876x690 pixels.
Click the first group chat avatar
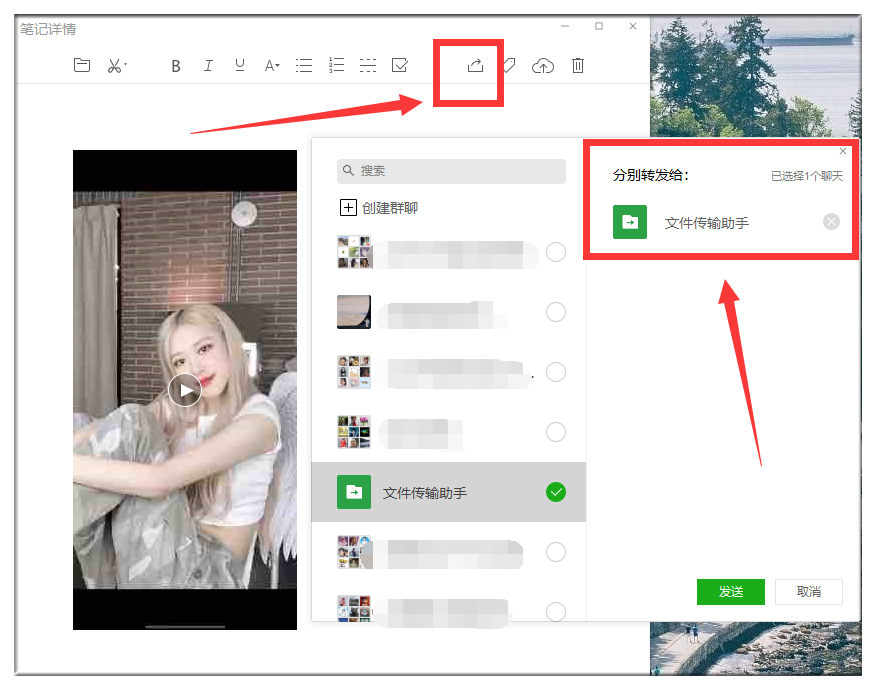click(354, 252)
